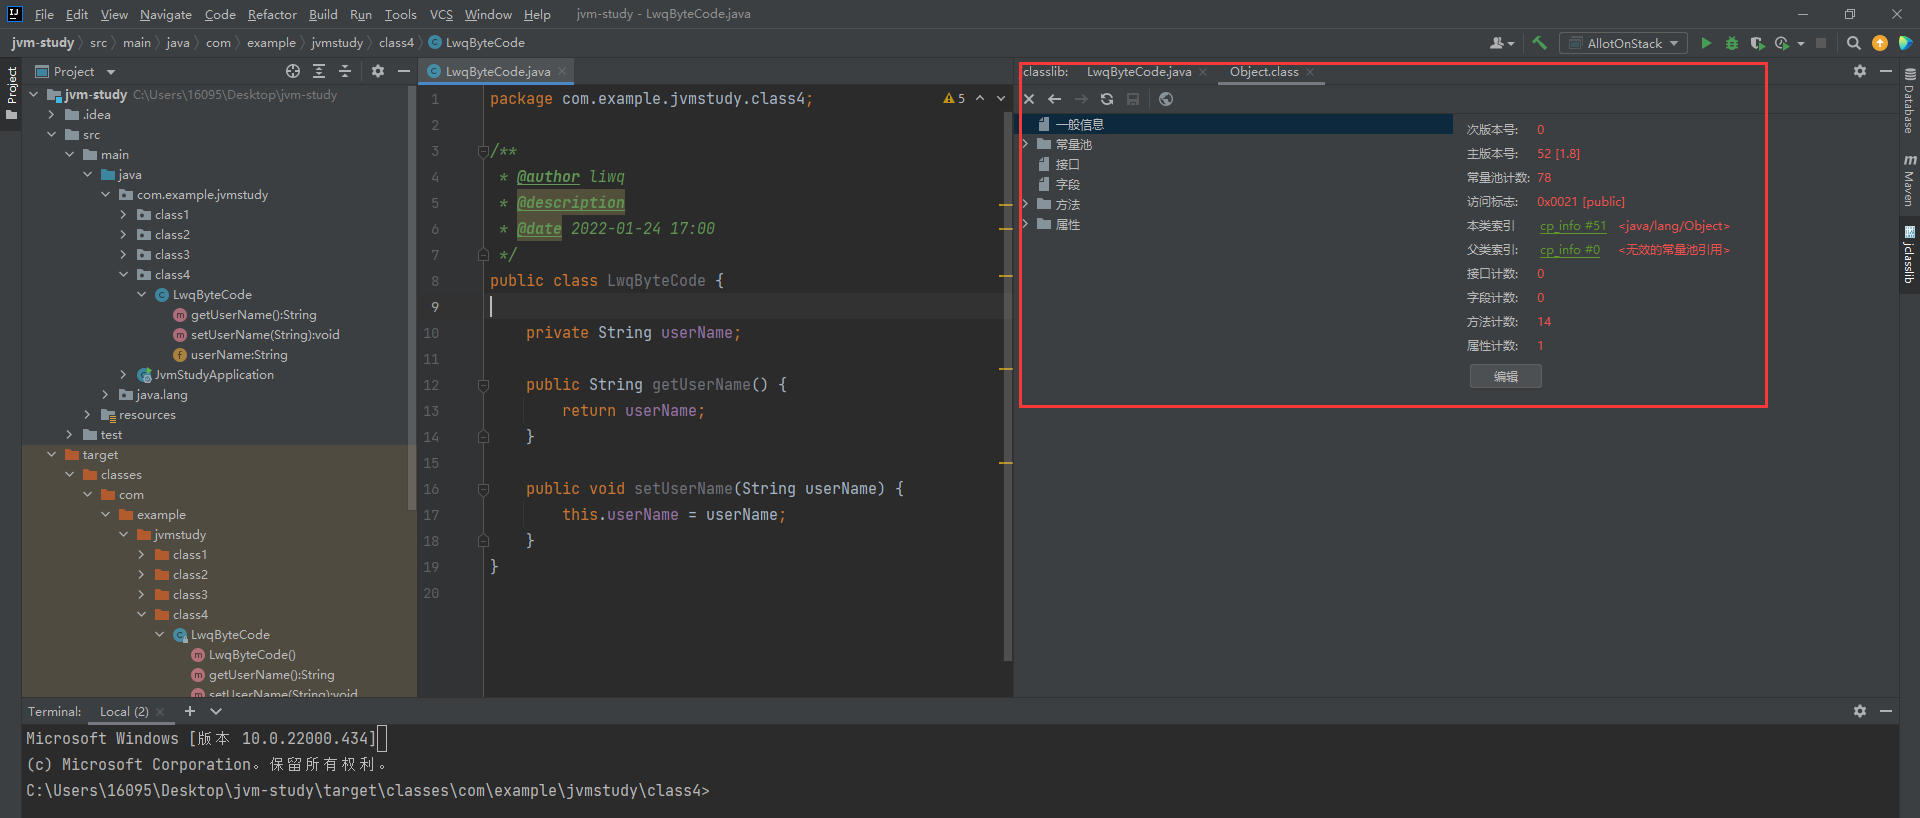Open Project panel gear options

click(378, 71)
